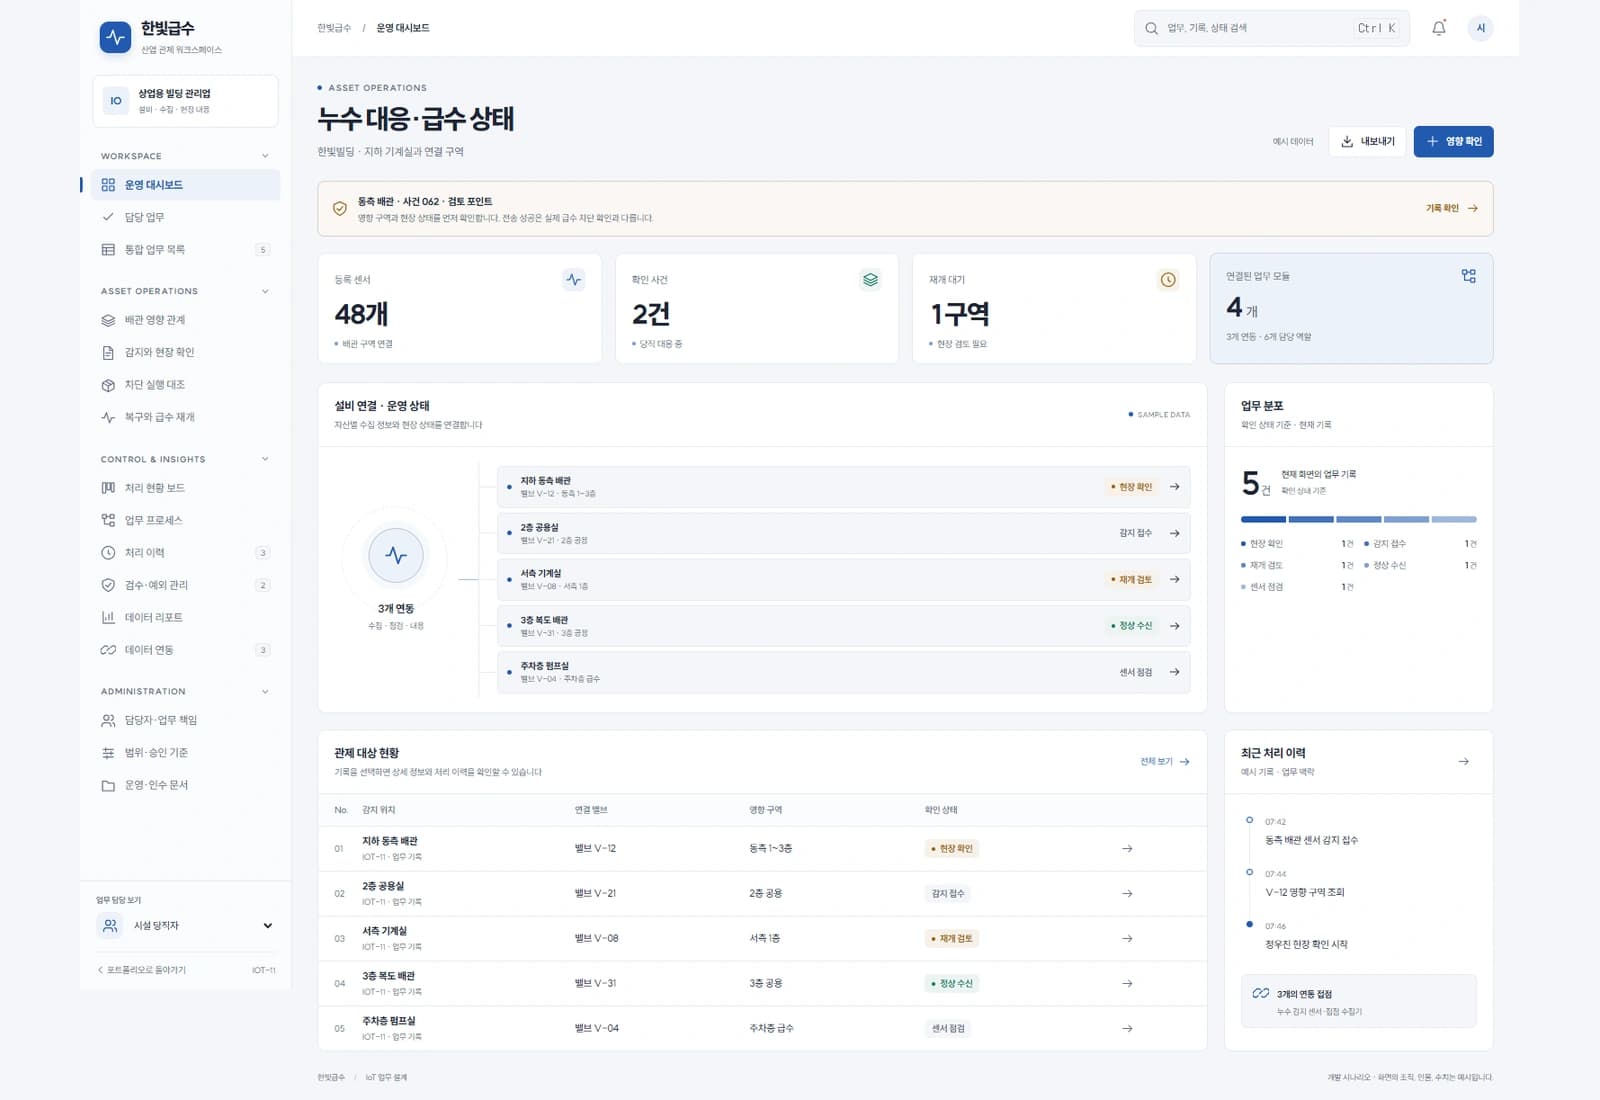Click central pulse hub icon above 3개 연동

click(x=396, y=555)
